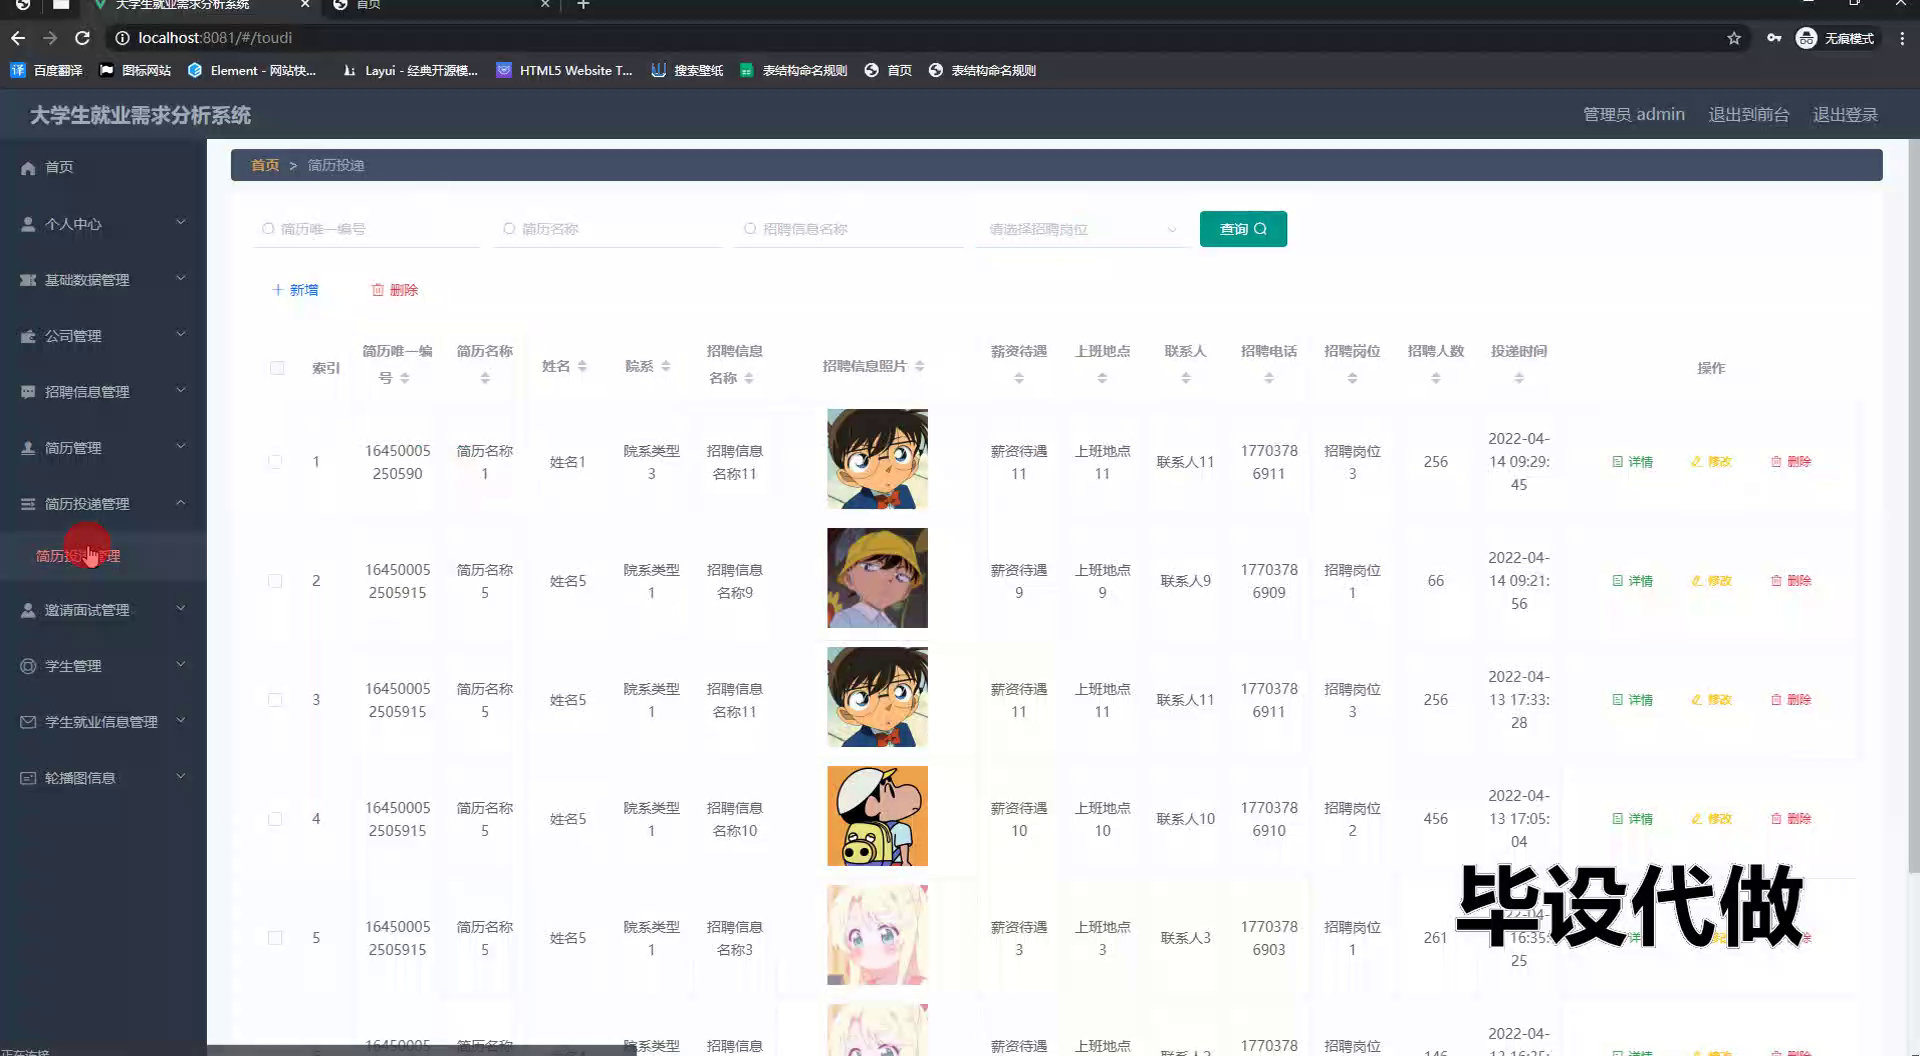Expand 招聘信息管理 menu chevron
This screenshot has height=1056, width=1920.
coord(181,391)
